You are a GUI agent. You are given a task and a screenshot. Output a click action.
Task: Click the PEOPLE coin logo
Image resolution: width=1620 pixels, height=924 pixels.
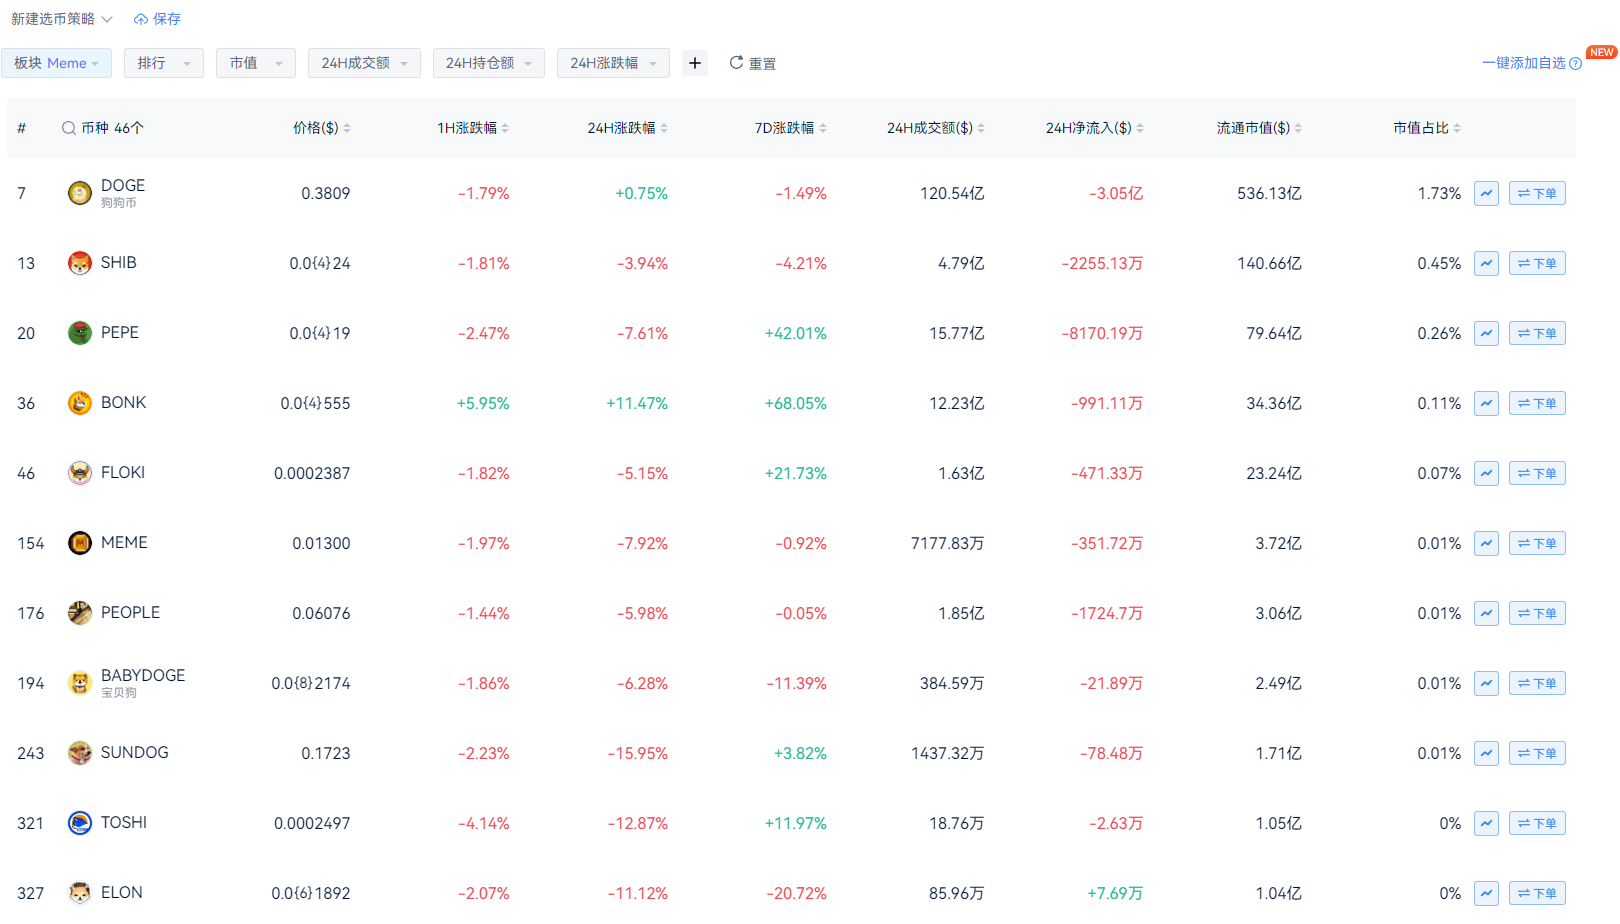pos(80,613)
